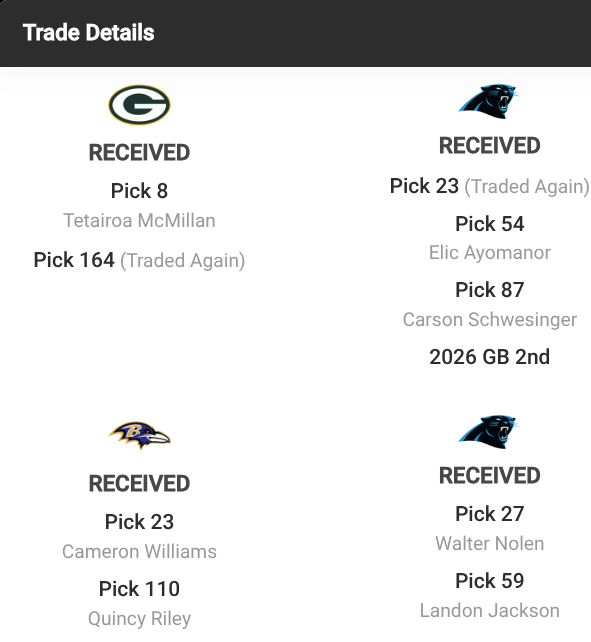Click the lower Carolina Panthers logo

(x=489, y=432)
